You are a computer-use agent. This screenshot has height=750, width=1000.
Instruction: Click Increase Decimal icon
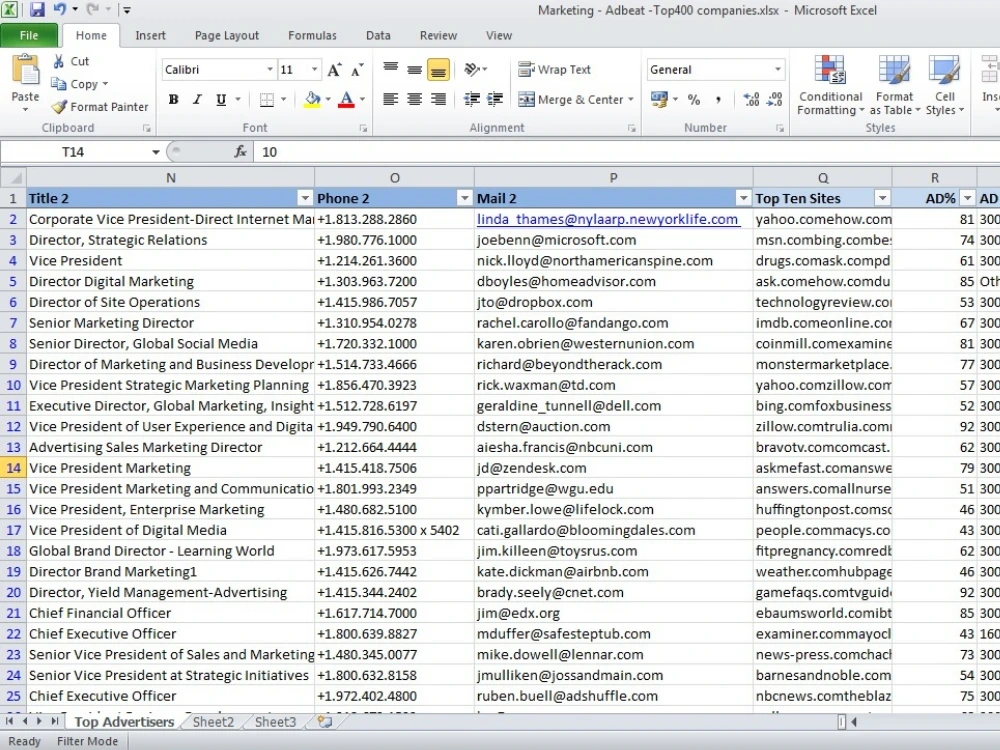pyautogui.click(x=751, y=99)
